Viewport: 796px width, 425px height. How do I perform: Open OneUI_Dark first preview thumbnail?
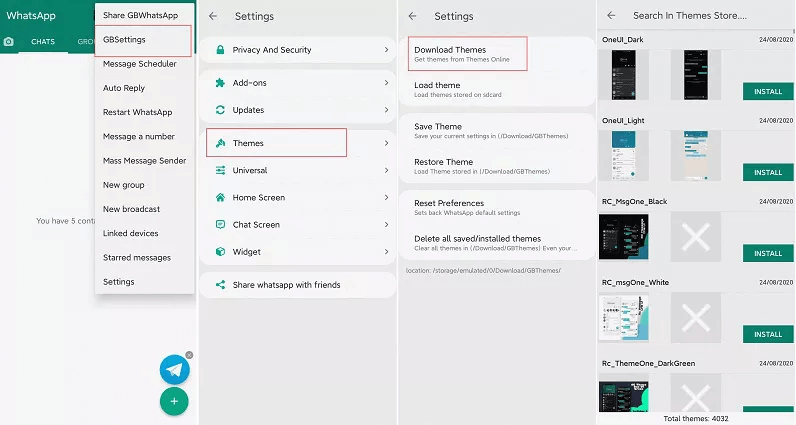click(x=623, y=75)
